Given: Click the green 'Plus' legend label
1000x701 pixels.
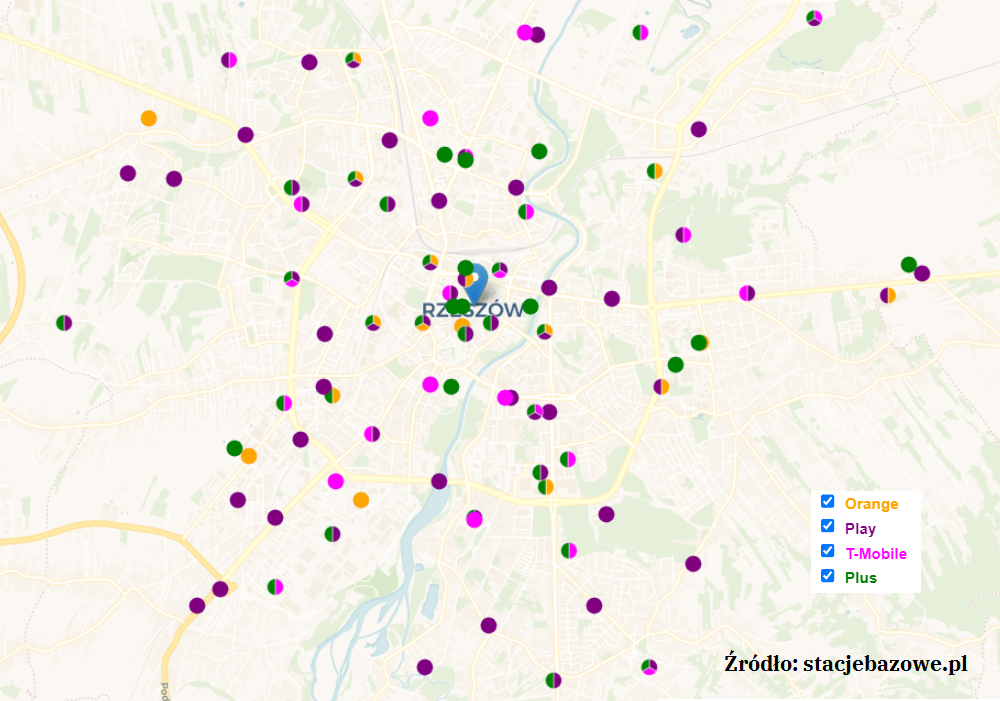Looking at the screenshot, I should tap(860, 578).
